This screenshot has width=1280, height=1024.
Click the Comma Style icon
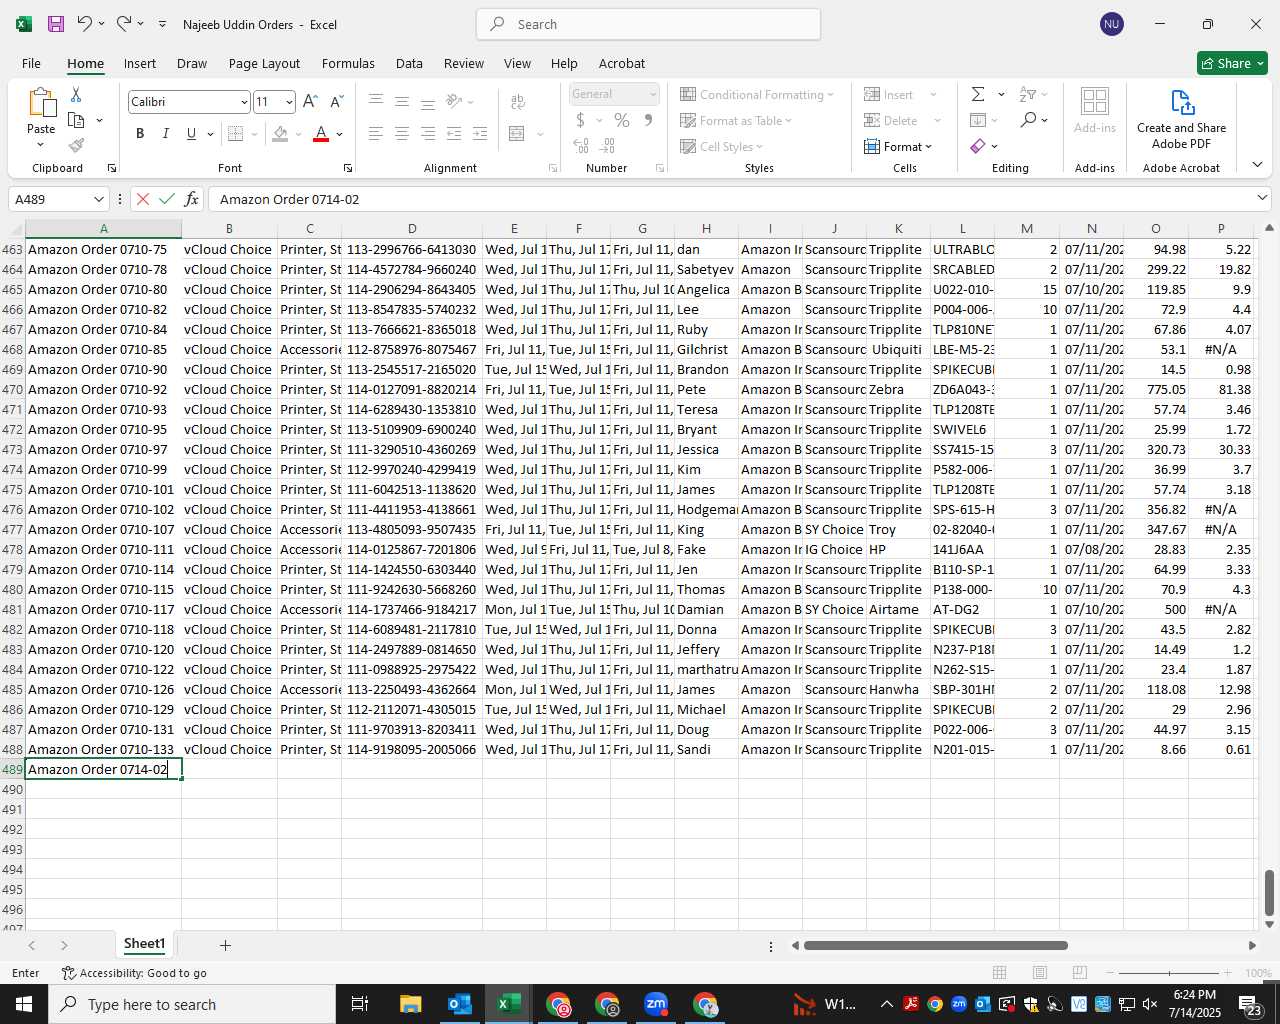click(x=648, y=120)
